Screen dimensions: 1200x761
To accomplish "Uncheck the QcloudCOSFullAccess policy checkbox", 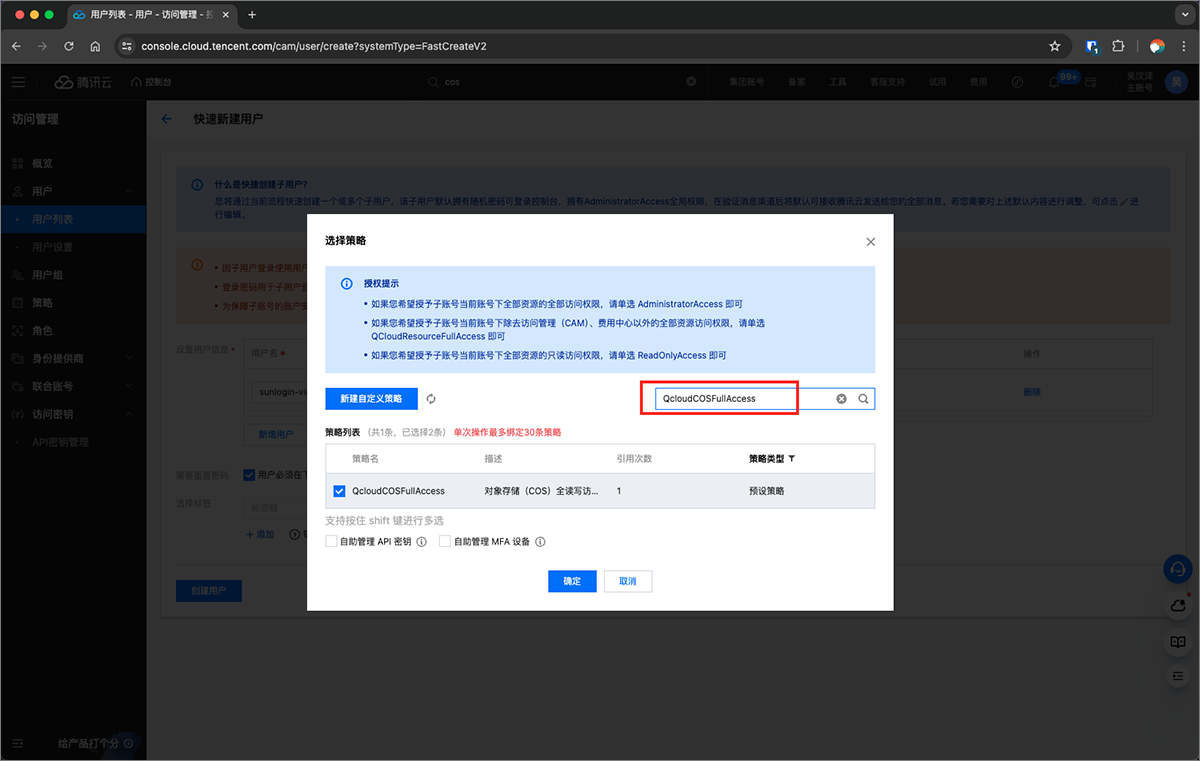I will click(339, 491).
